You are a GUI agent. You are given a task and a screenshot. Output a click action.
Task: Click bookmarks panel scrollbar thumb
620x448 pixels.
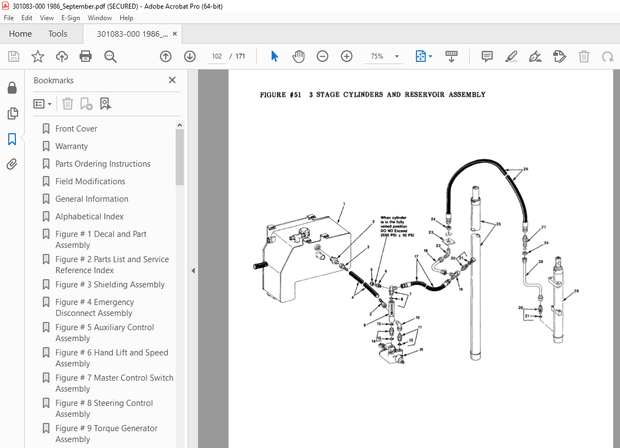pyautogui.click(x=180, y=157)
